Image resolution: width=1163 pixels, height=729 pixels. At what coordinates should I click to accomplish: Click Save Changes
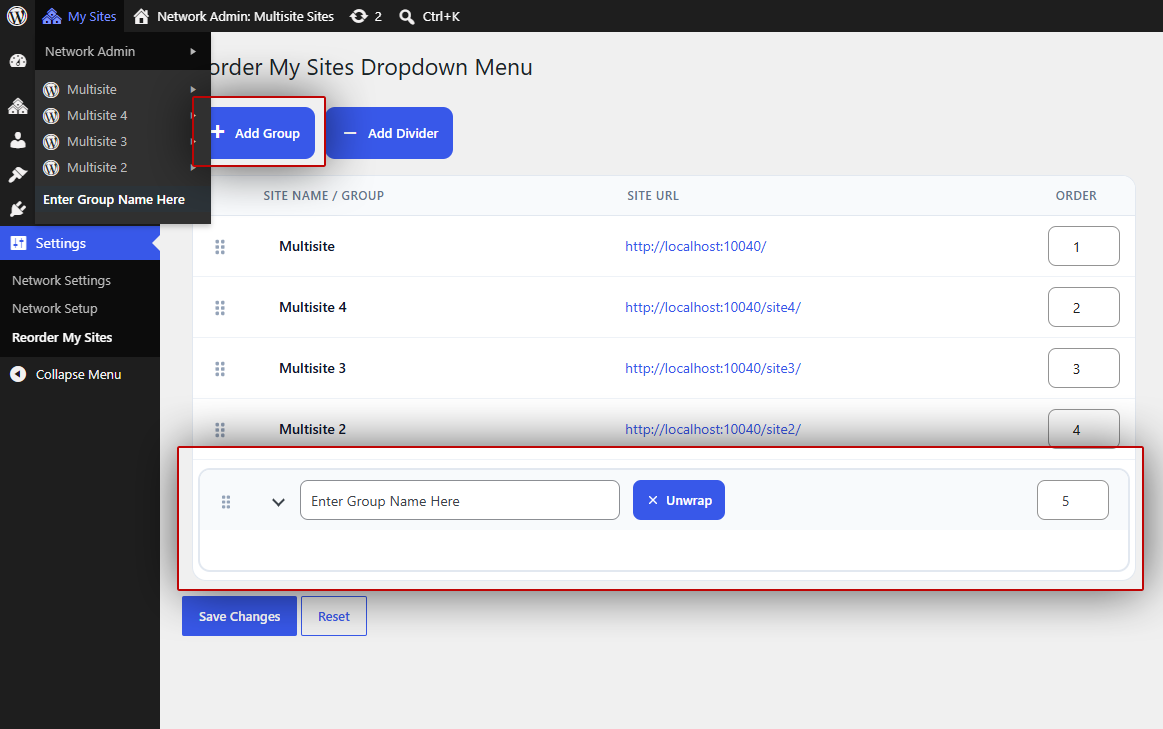240,616
